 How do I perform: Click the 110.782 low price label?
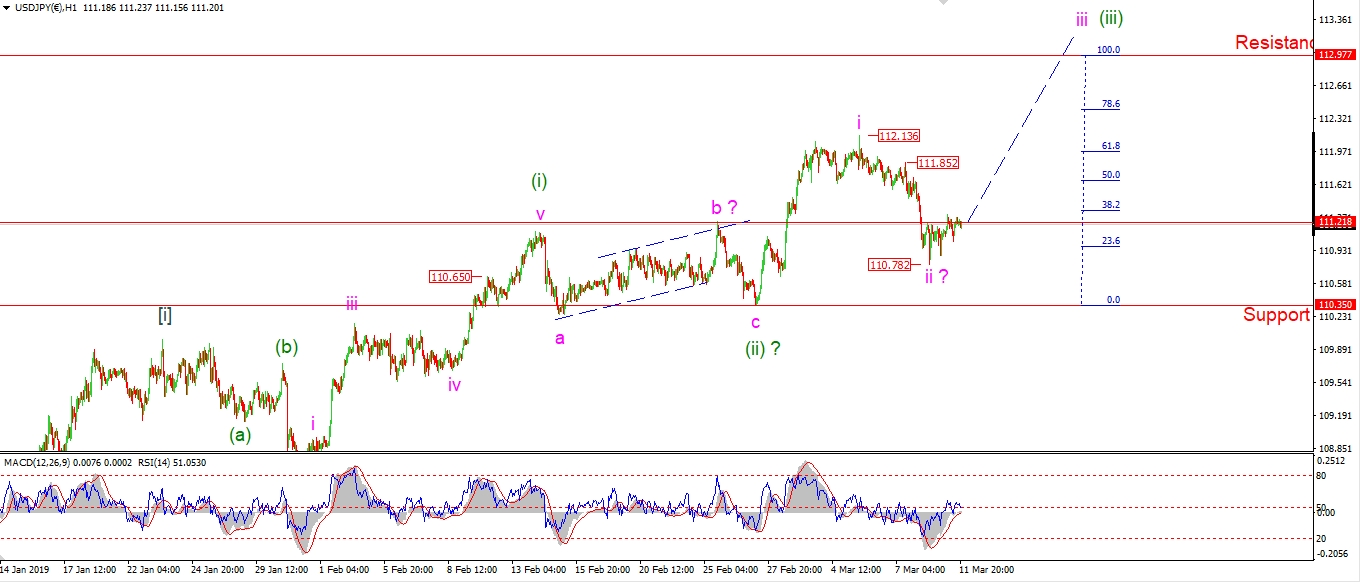coord(892,265)
